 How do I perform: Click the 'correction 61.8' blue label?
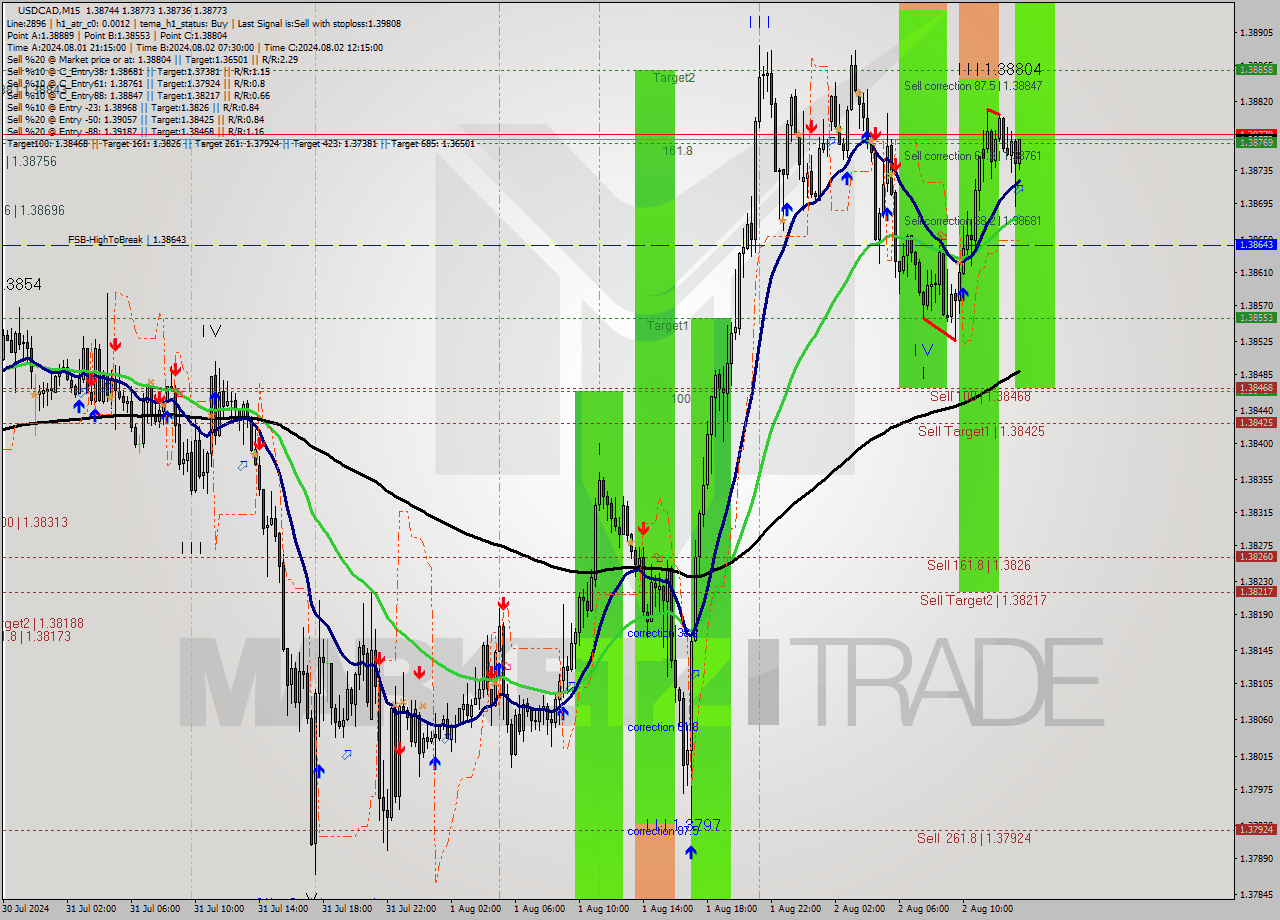point(662,727)
